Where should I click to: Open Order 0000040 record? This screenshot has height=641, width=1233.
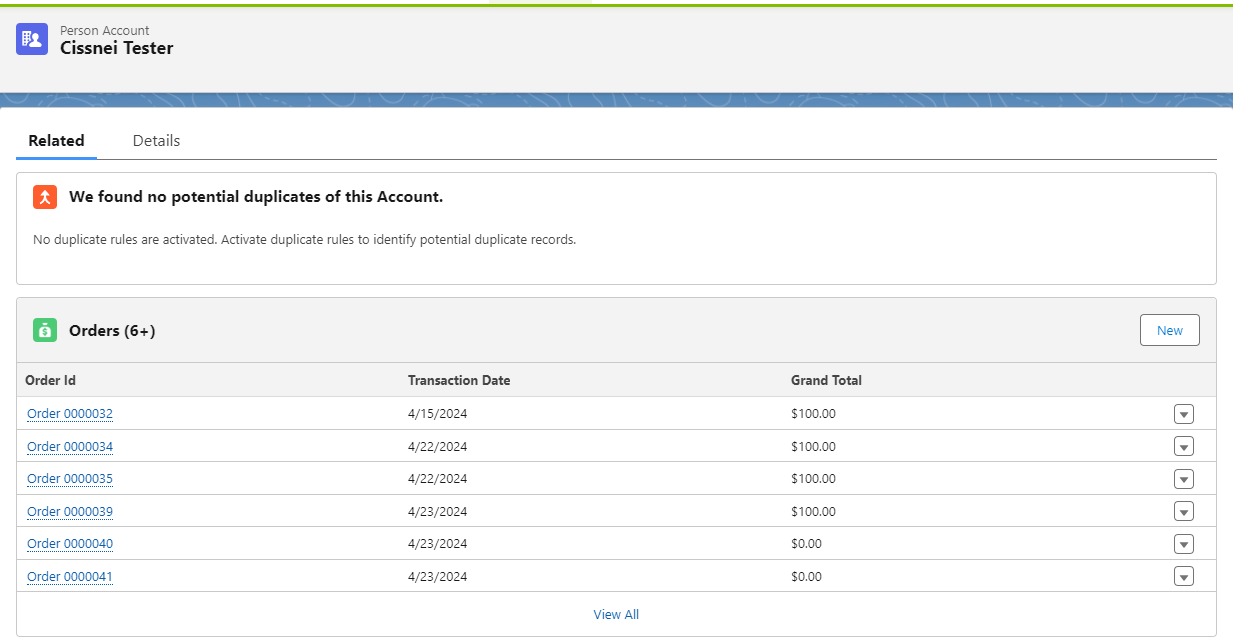point(70,544)
